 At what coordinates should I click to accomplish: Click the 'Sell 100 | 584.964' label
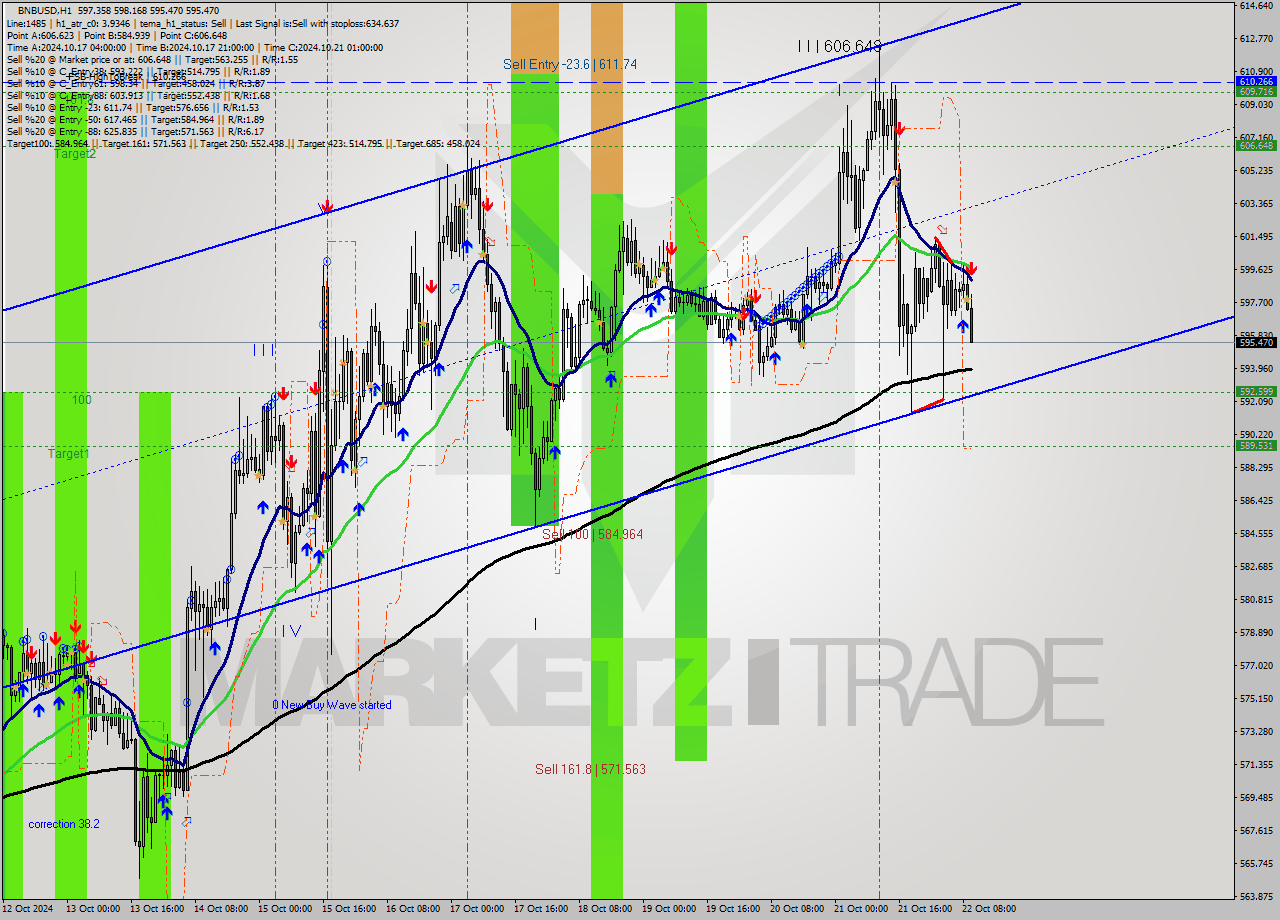[x=592, y=534]
